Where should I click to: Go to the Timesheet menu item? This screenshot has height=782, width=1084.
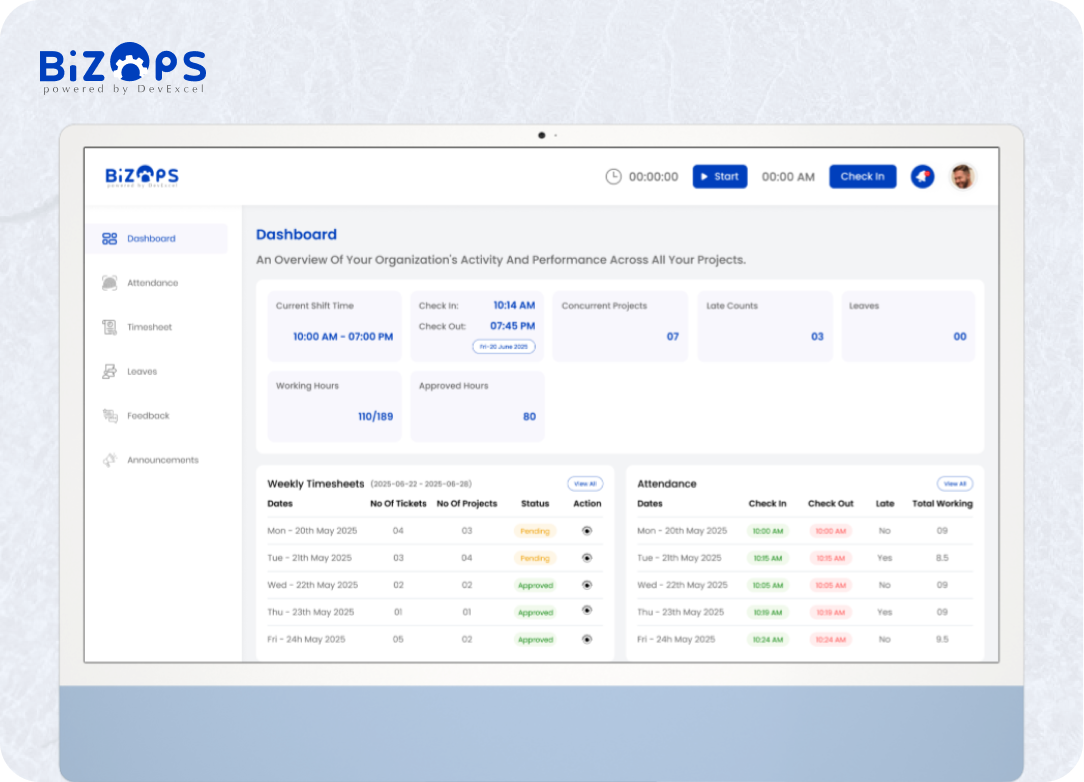tap(149, 327)
